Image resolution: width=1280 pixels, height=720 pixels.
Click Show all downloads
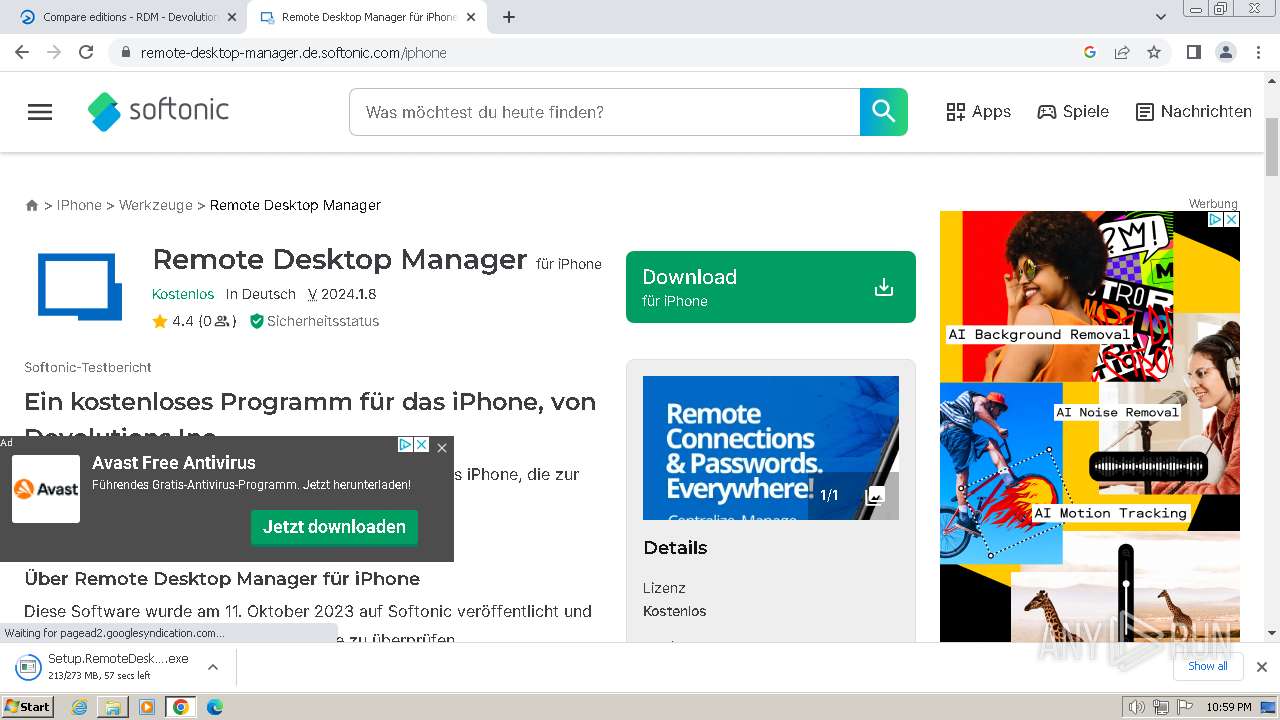coord(1208,666)
